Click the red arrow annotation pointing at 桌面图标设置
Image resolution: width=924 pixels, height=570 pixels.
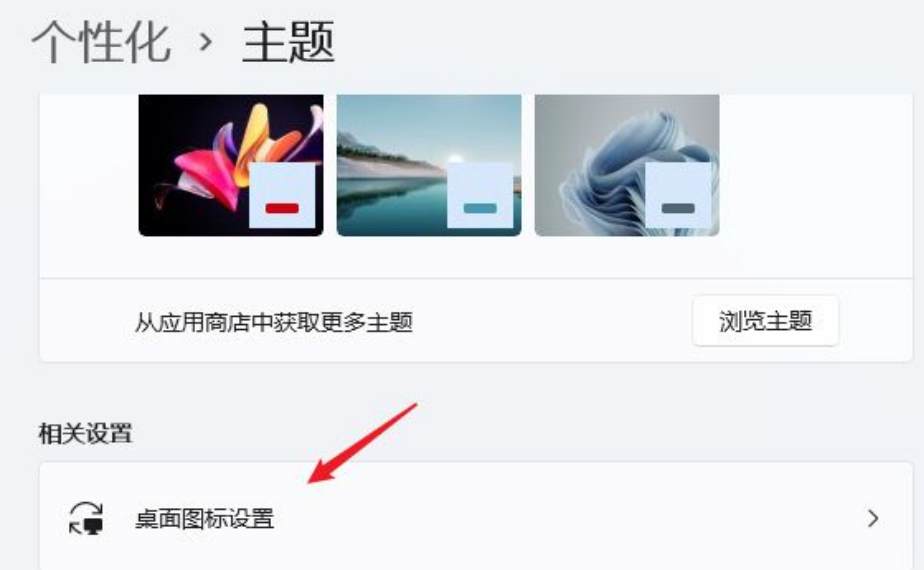(x=362, y=443)
